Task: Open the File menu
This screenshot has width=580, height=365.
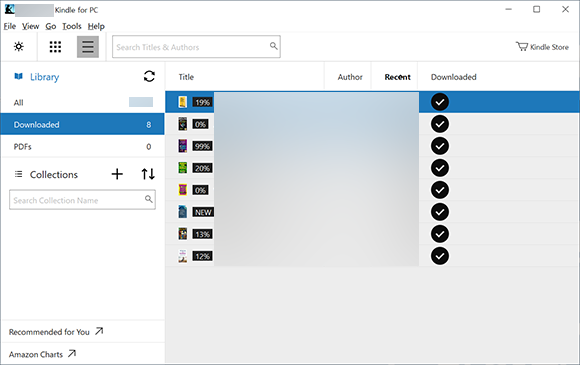Action: tap(10, 26)
